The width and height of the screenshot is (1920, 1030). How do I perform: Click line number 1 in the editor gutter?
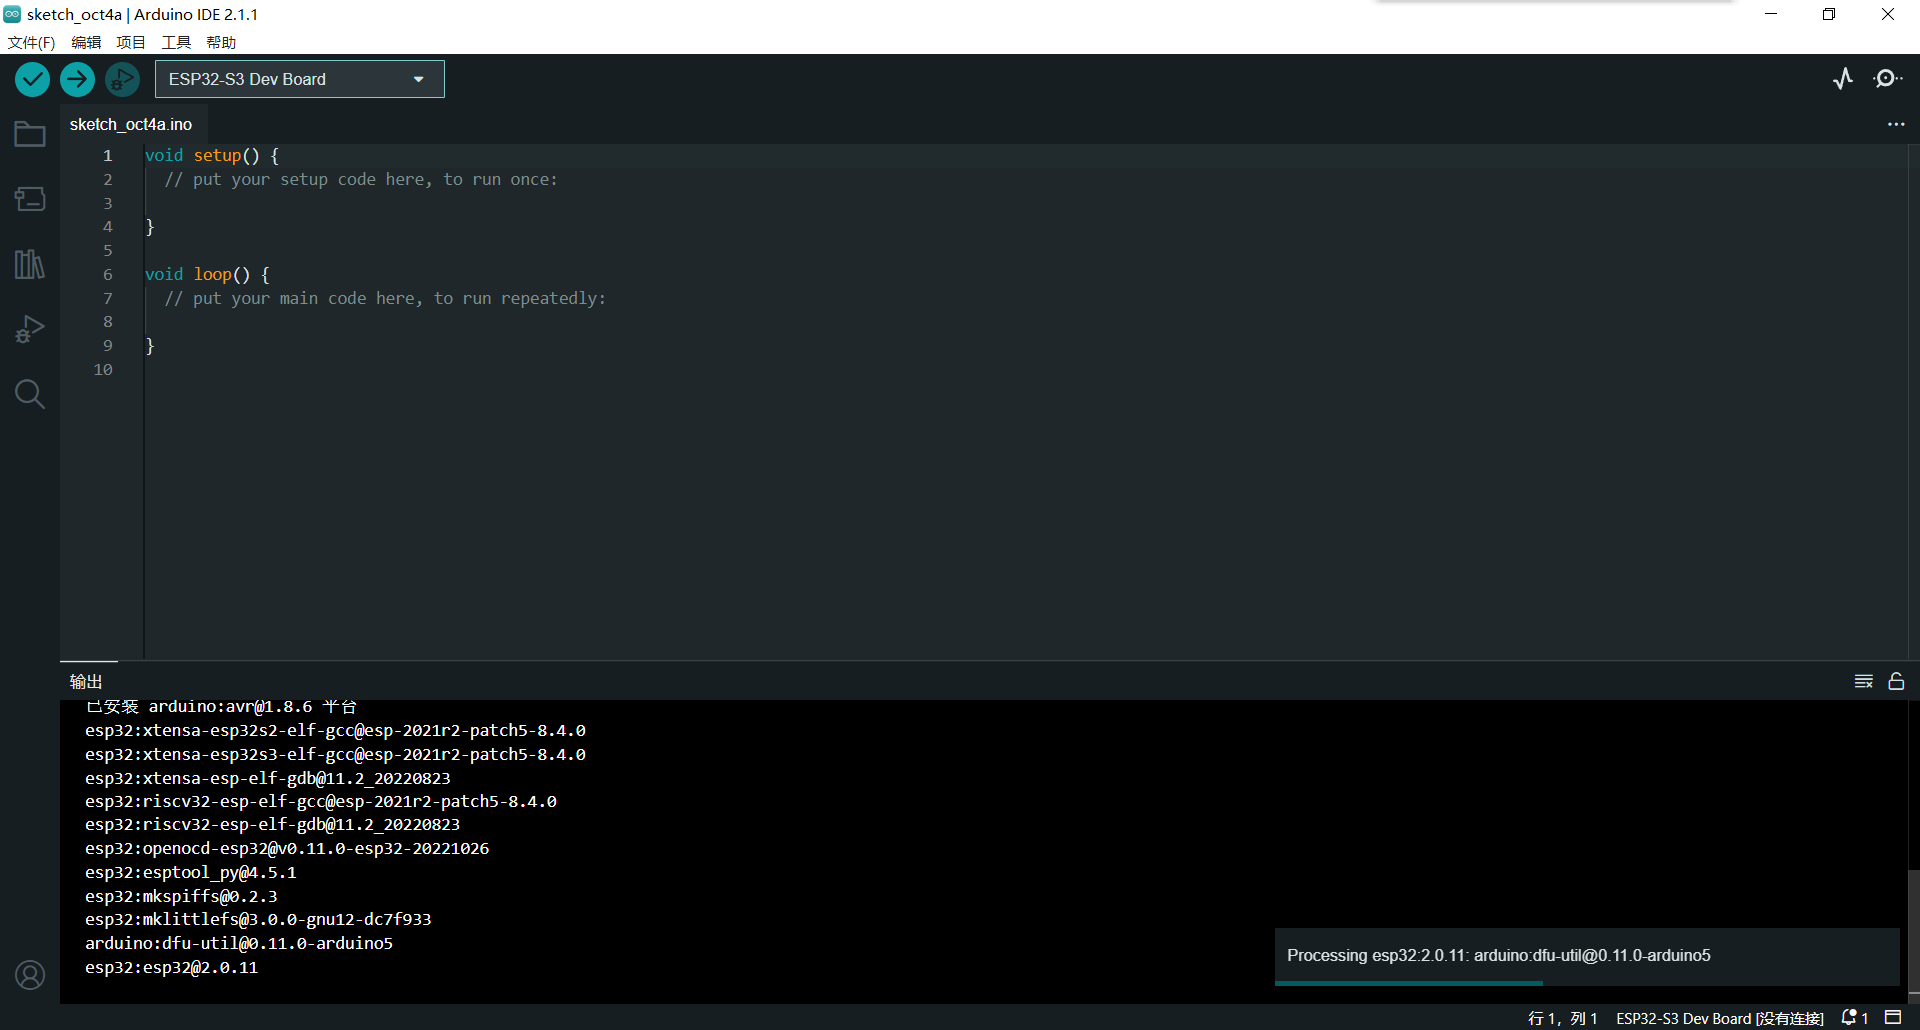107,155
